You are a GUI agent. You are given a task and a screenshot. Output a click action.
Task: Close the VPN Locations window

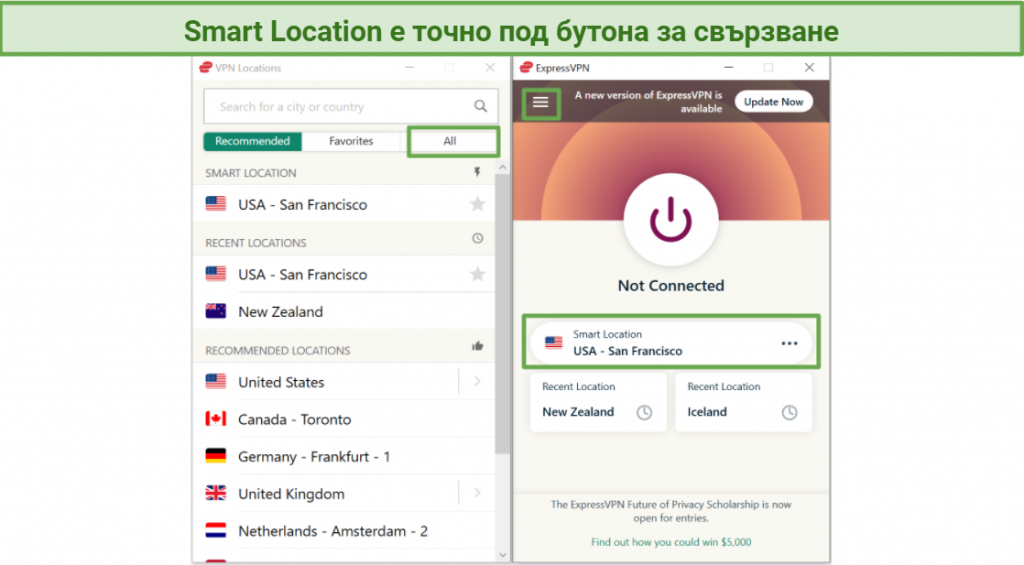[x=490, y=67]
